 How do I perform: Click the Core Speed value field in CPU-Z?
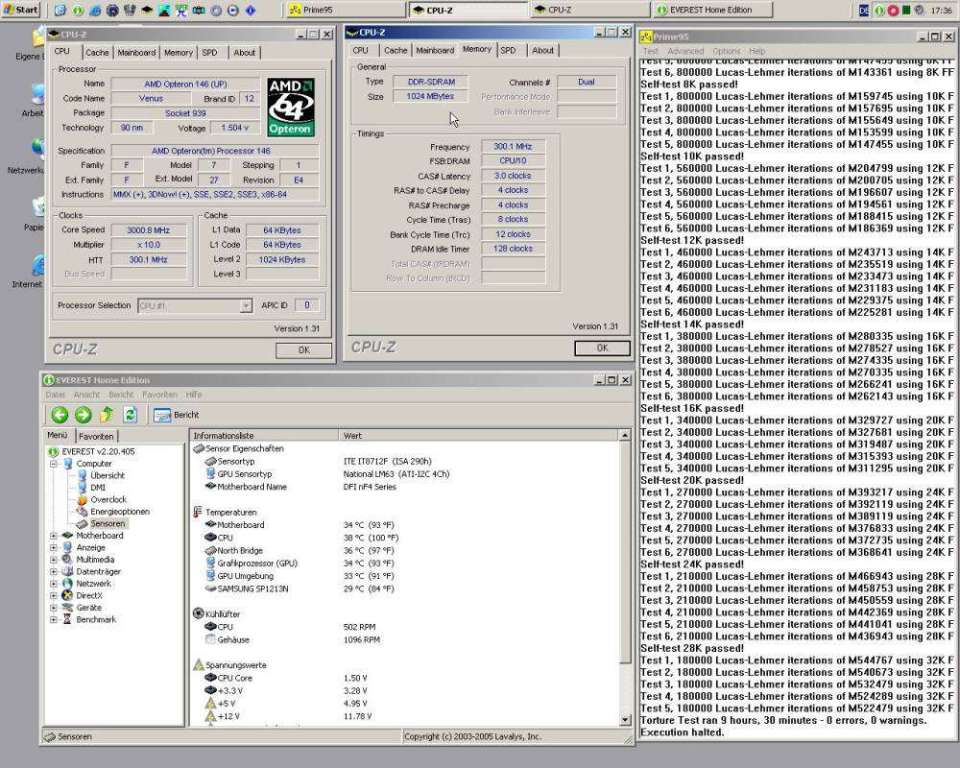coord(149,230)
